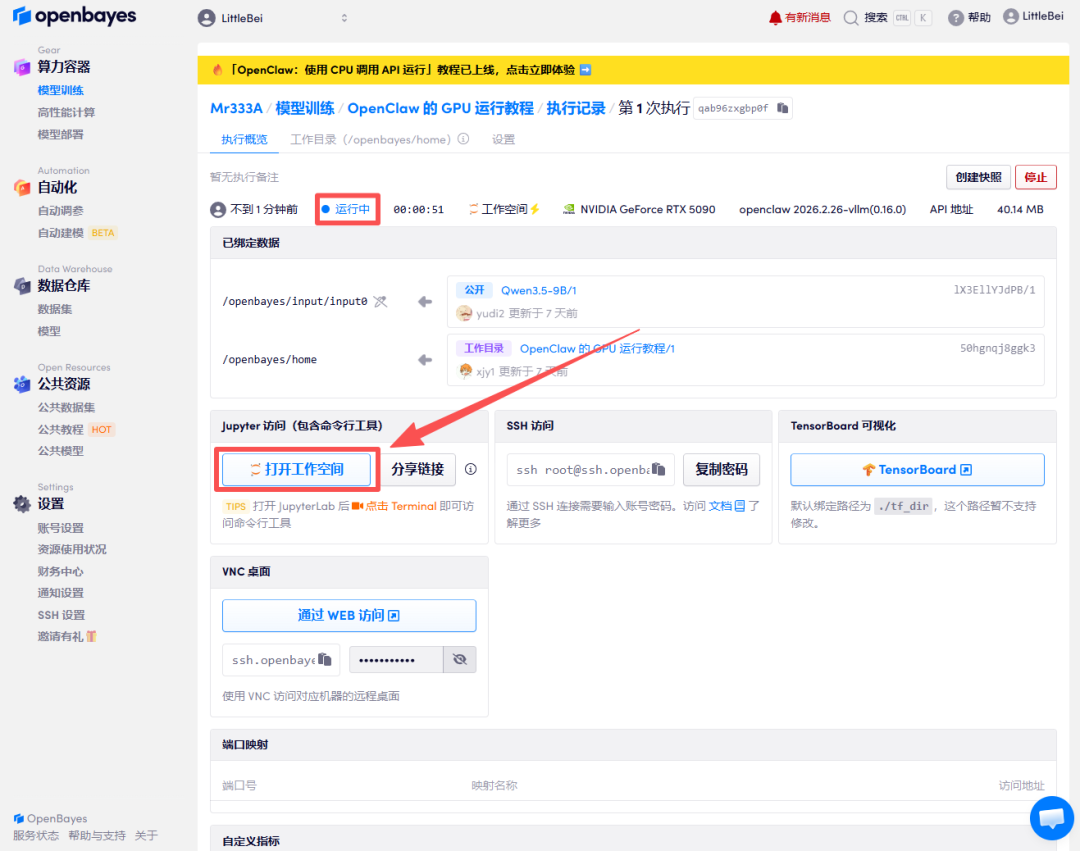
Task: Switch to the 执行概览 tab
Action: 244,140
